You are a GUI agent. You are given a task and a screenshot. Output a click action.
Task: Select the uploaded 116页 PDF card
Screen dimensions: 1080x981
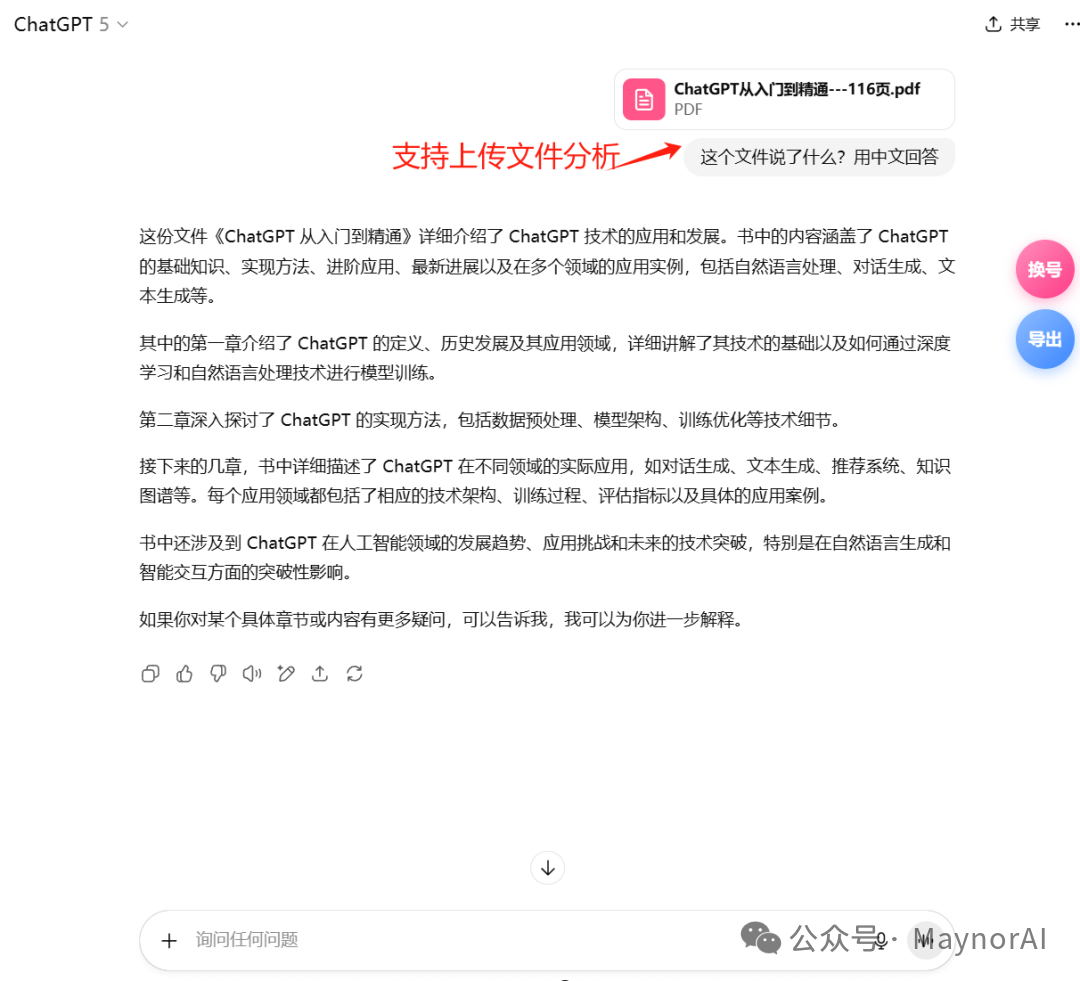click(x=785, y=99)
